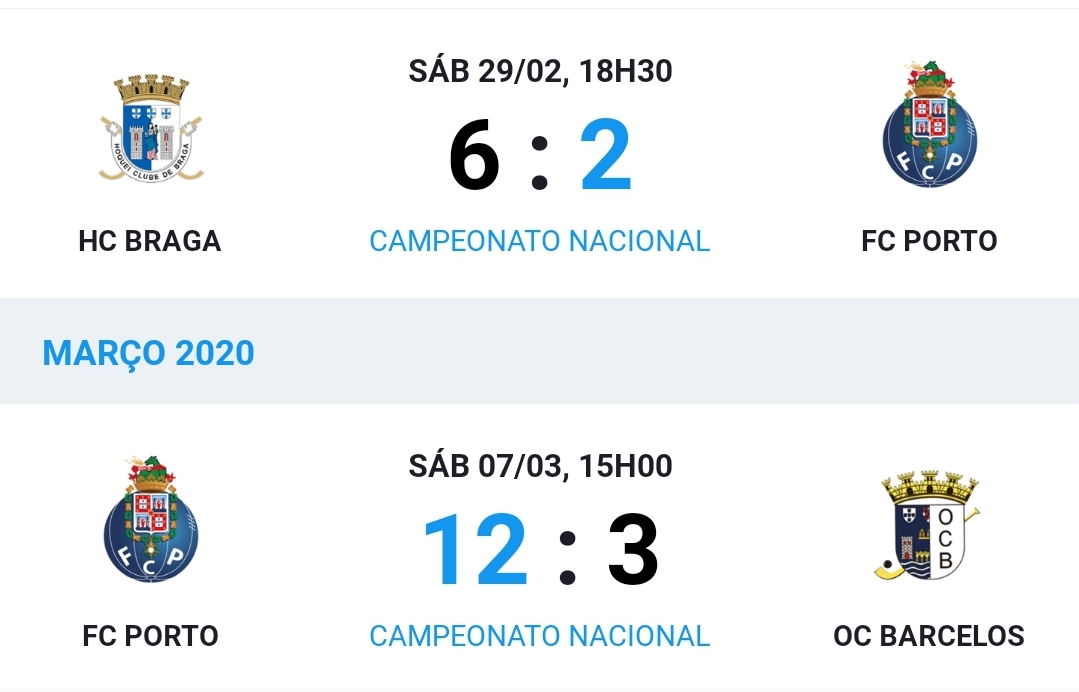Click the 3 score for Barcelos
This screenshot has height=692, width=1079.
pyautogui.click(x=632, y=550)
